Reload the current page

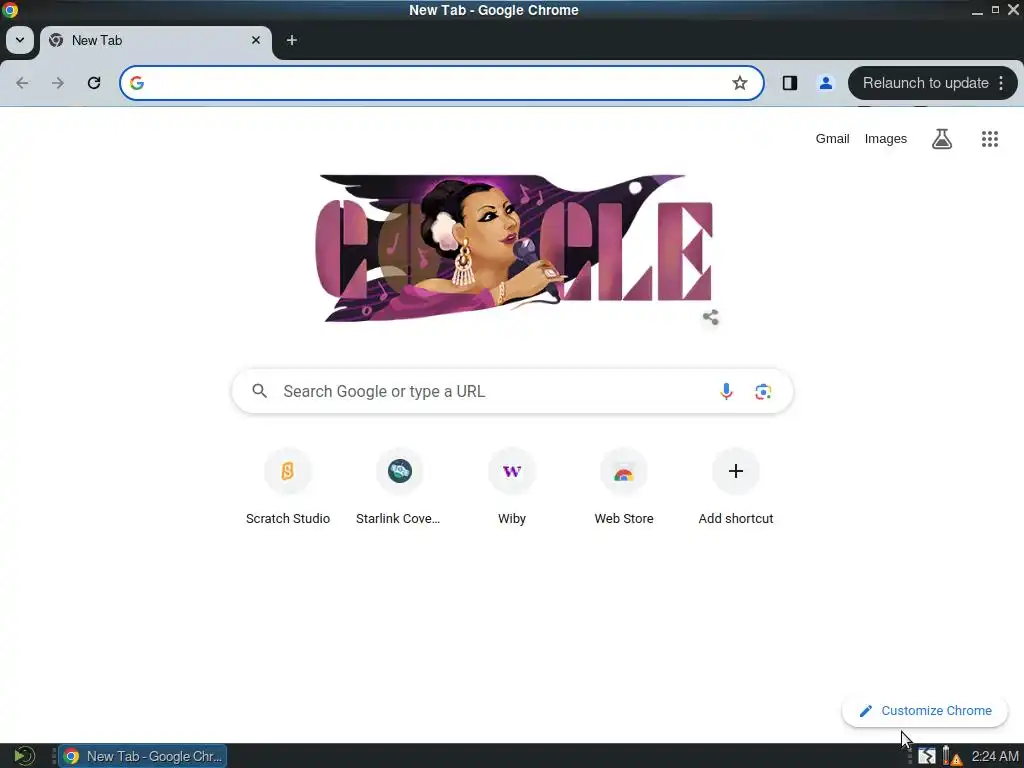(x=94, y=83)
